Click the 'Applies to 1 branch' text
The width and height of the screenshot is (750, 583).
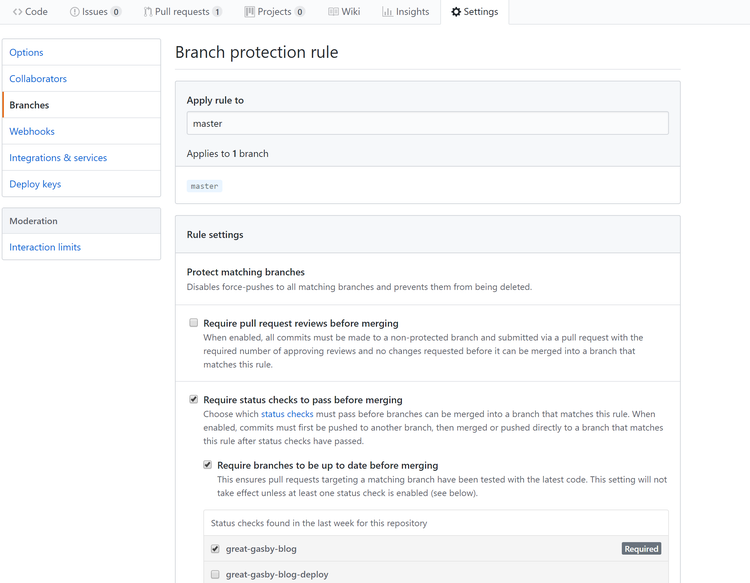[x=227, y=154]
